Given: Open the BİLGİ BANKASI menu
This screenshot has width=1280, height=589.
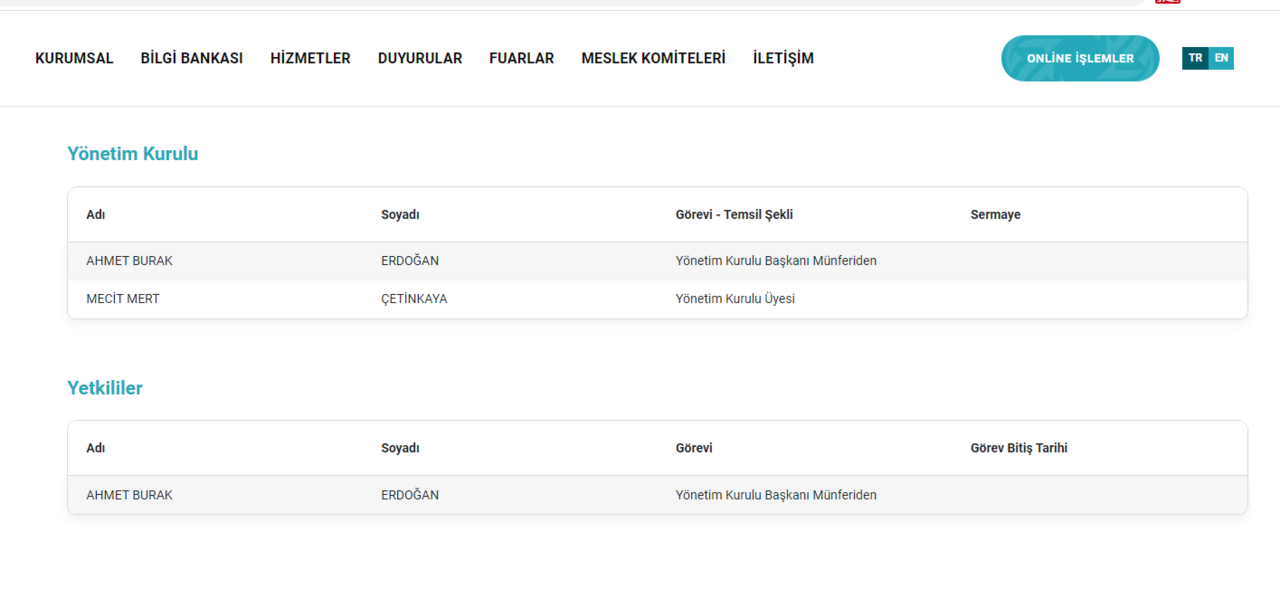Looking at the screenshot, I should pyautogui.click(x=191, y=58).
